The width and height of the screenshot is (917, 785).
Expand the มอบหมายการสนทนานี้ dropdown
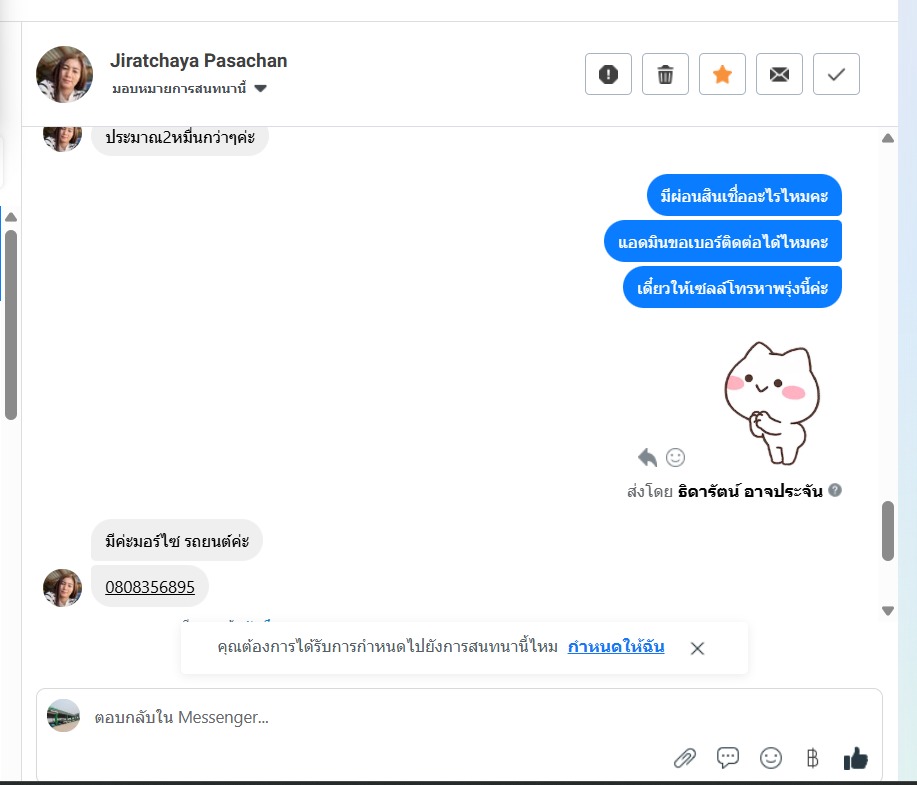pos(189,88)
